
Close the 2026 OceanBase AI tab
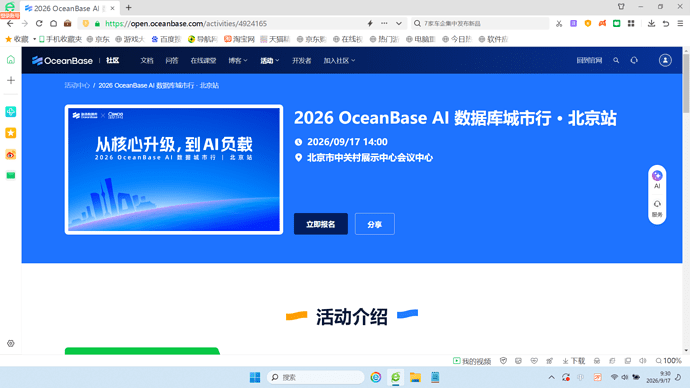click(112, 8)
